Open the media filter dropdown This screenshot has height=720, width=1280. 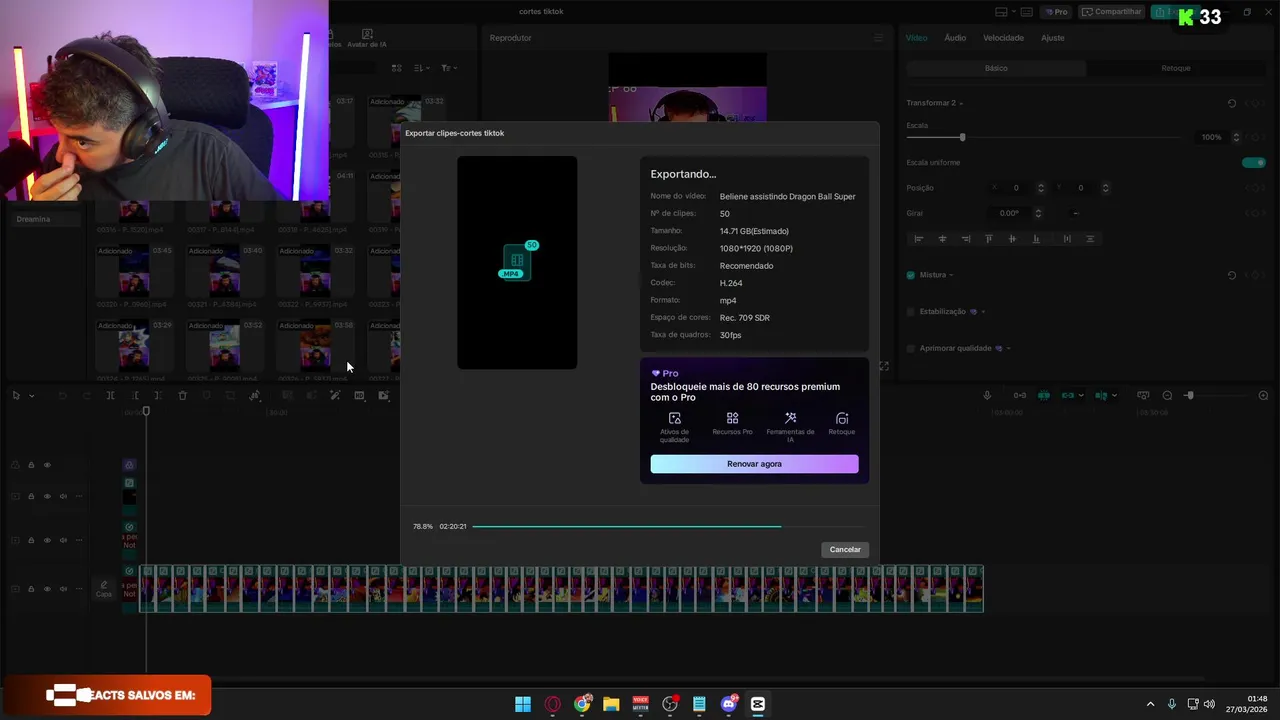tap(448, 68)
